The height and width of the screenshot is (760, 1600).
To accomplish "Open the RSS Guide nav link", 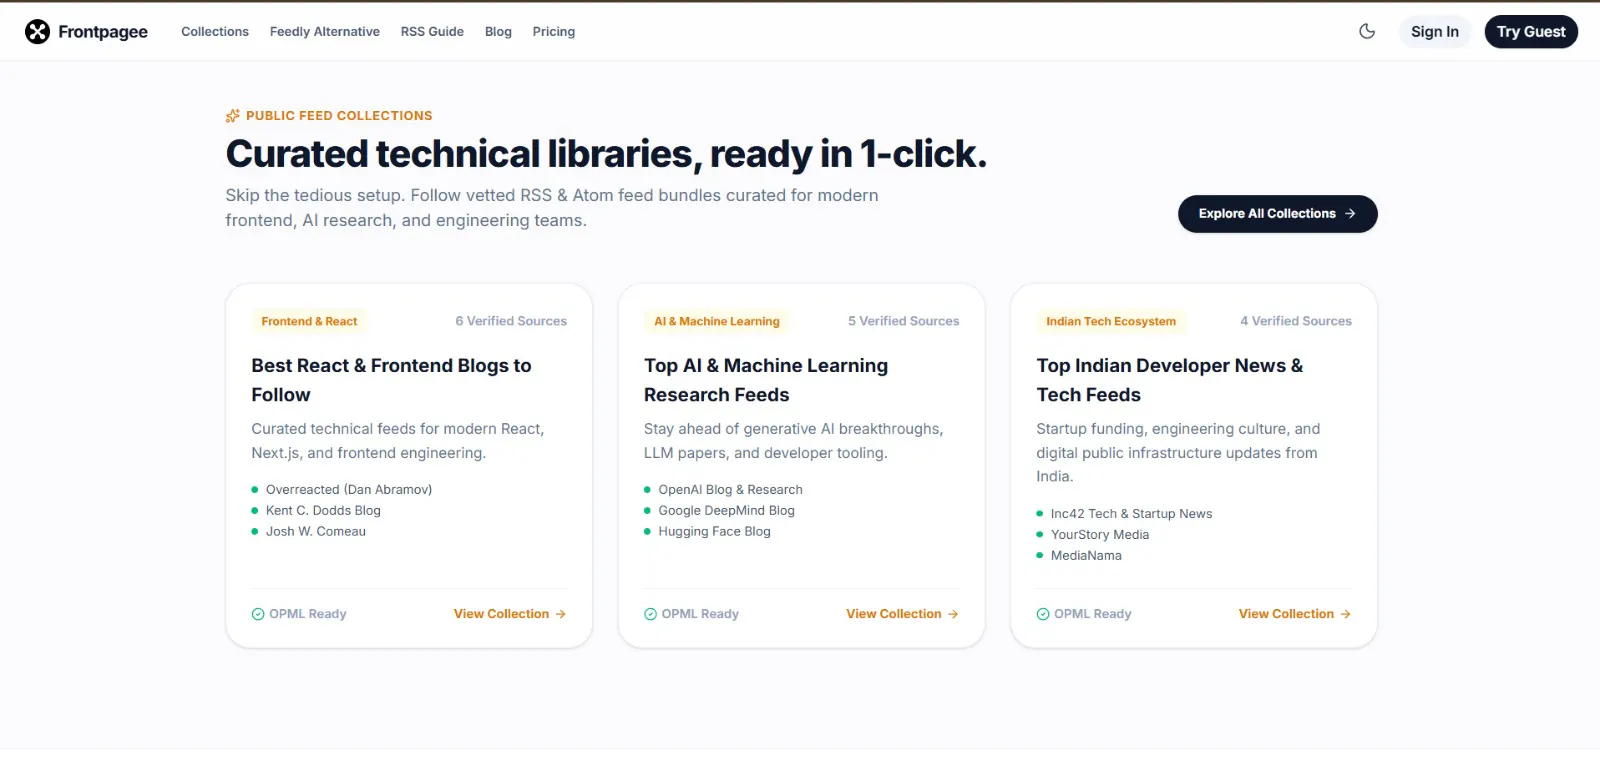I will (432, 32).
